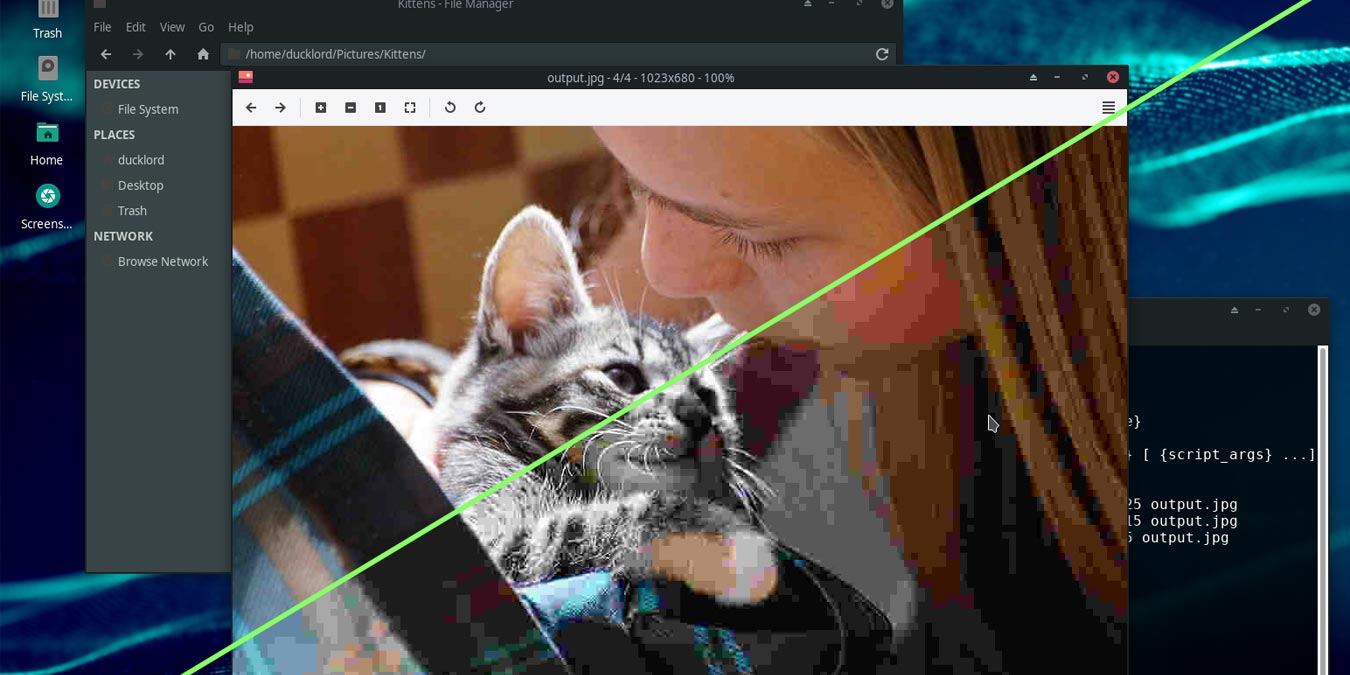This screenshot has height=675, width=1350.
Task: Go to previous image in viewer
Action: 251,108
